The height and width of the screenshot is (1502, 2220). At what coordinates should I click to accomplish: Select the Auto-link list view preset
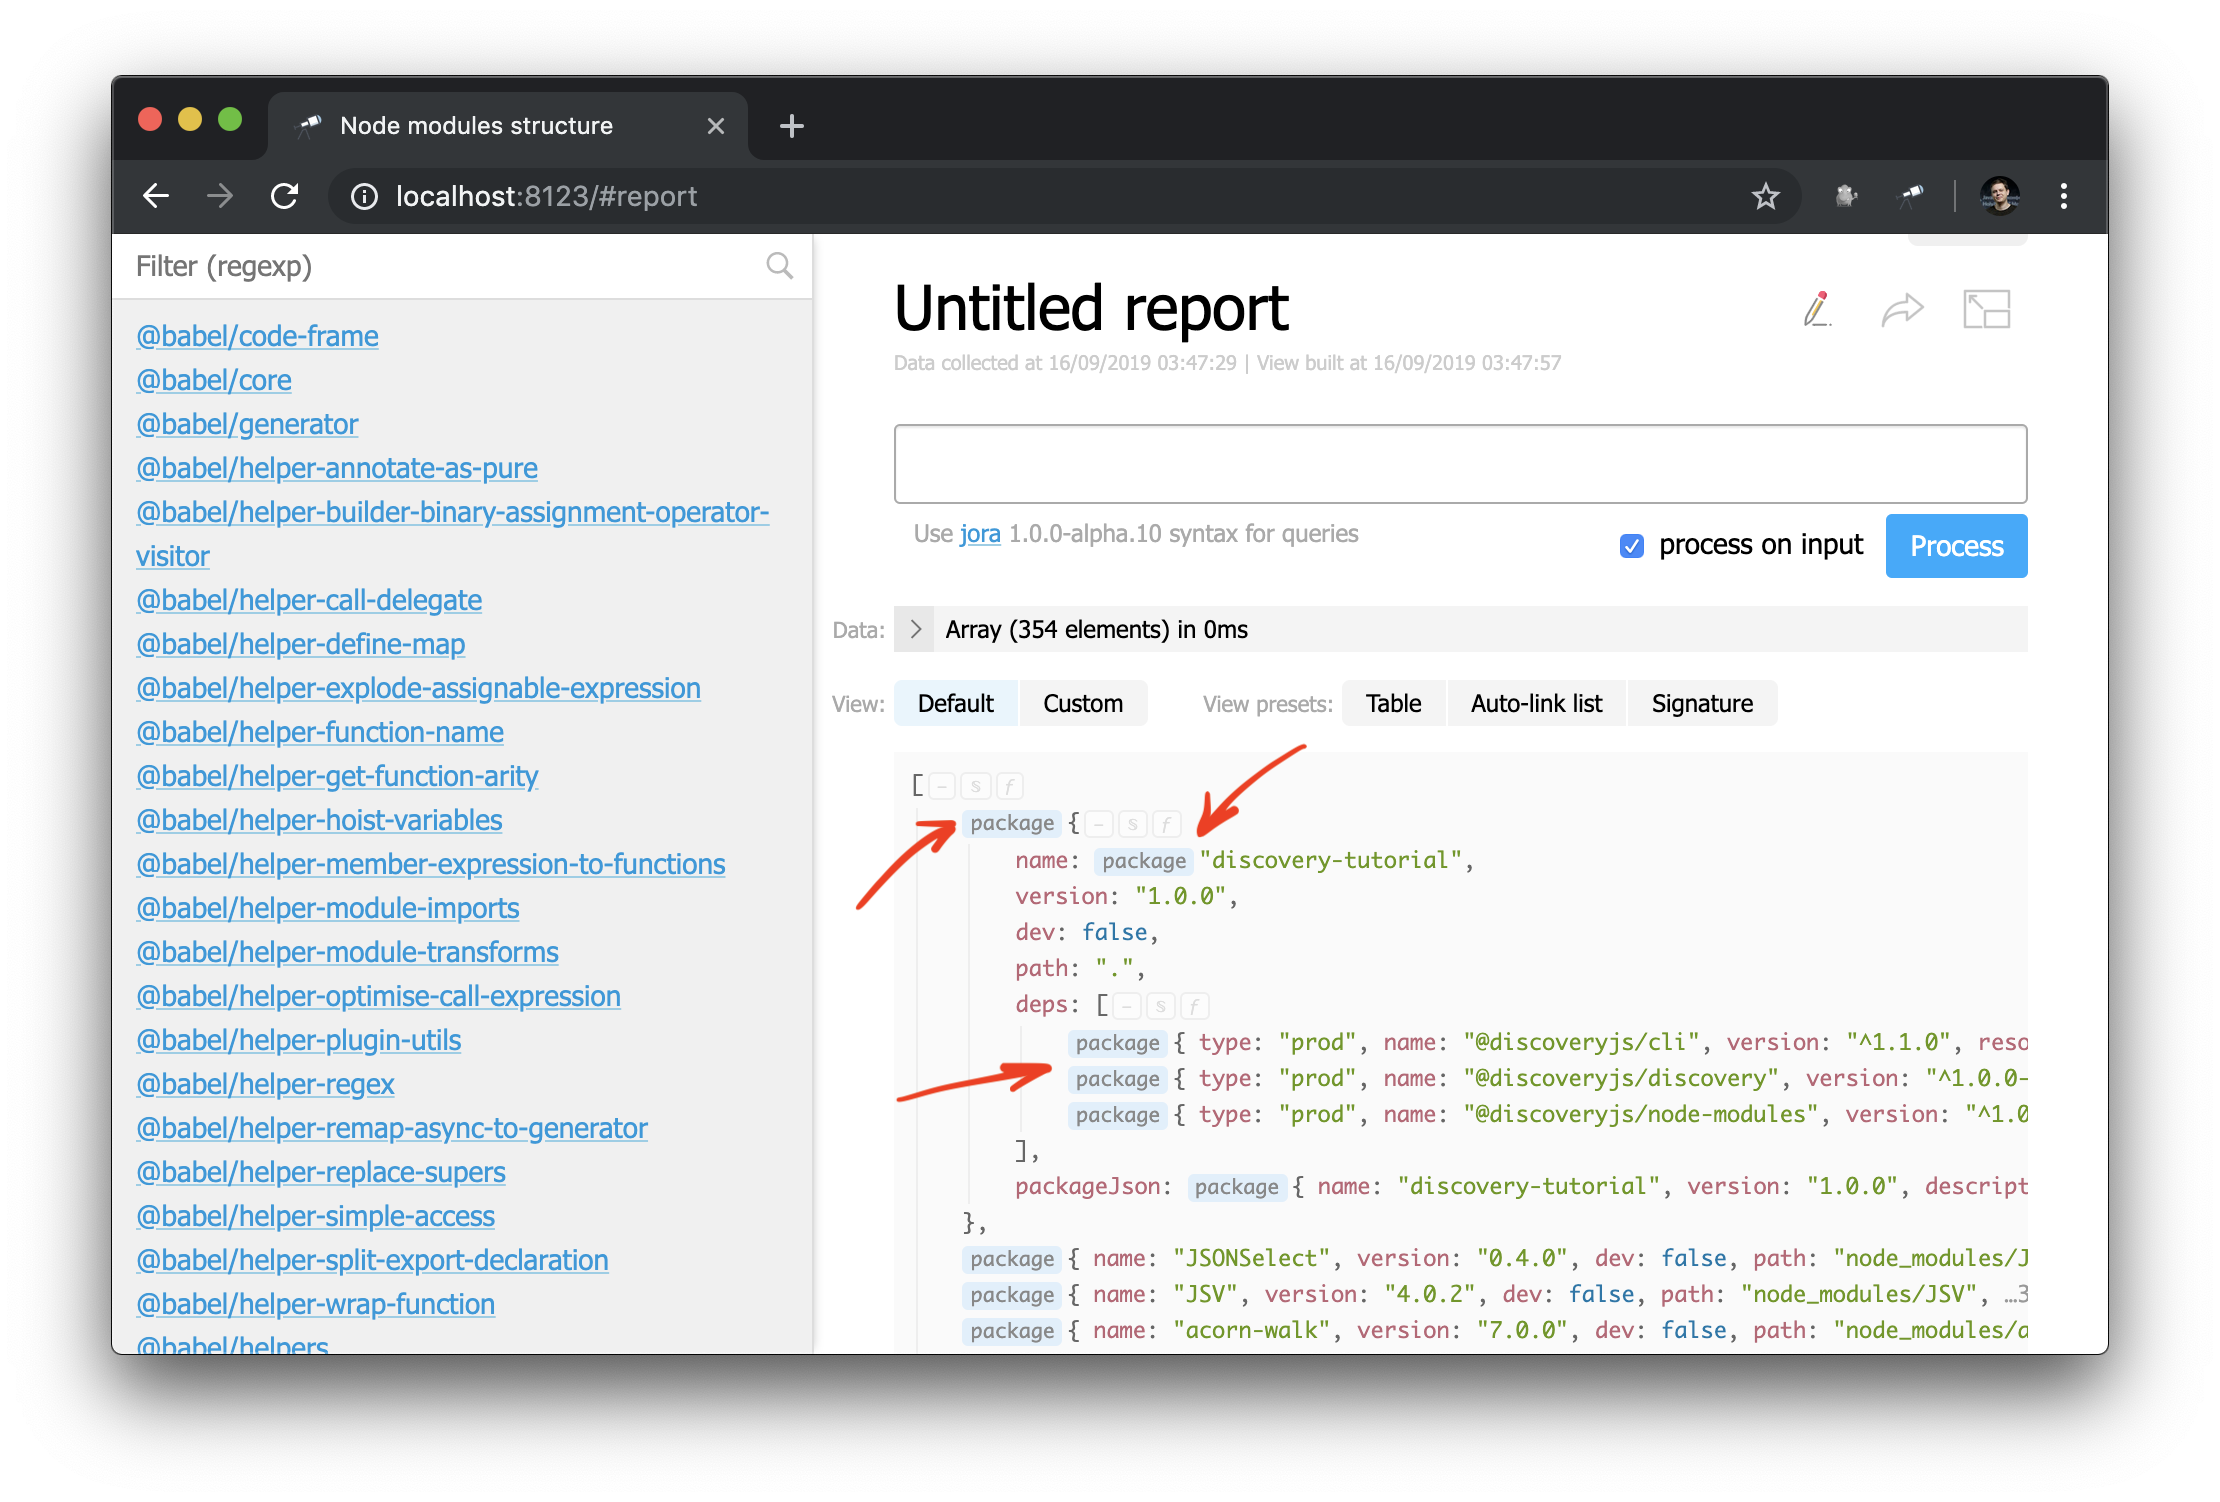(x=1535, y=702)
